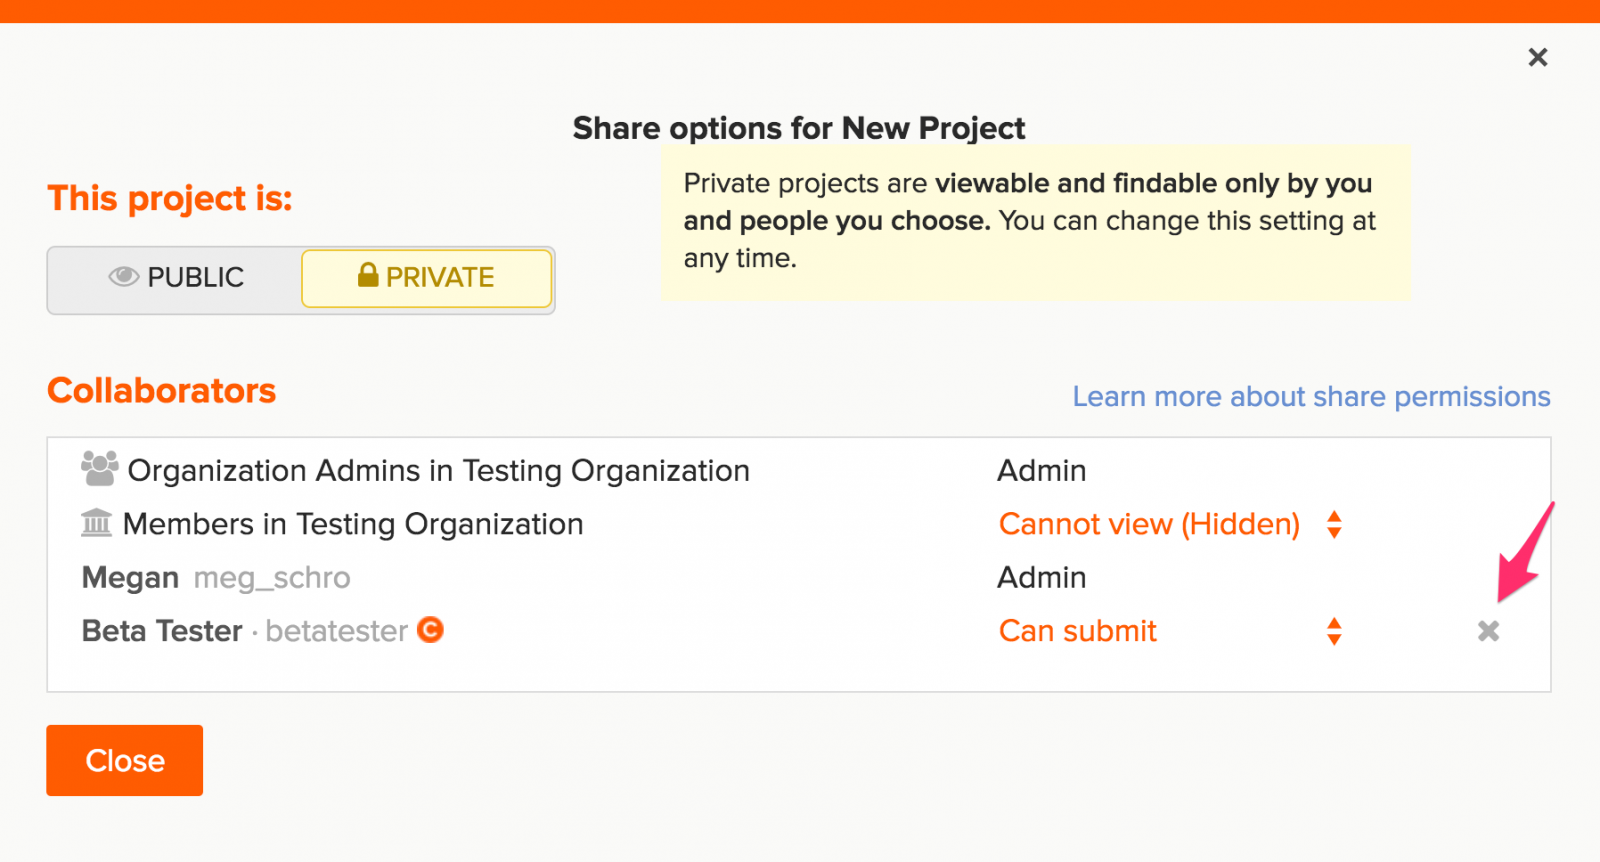Screen dimensions: 1600x862
Task: Click arrows next to Cannot view (Hidden)
Action: (x=1334, y=524)
